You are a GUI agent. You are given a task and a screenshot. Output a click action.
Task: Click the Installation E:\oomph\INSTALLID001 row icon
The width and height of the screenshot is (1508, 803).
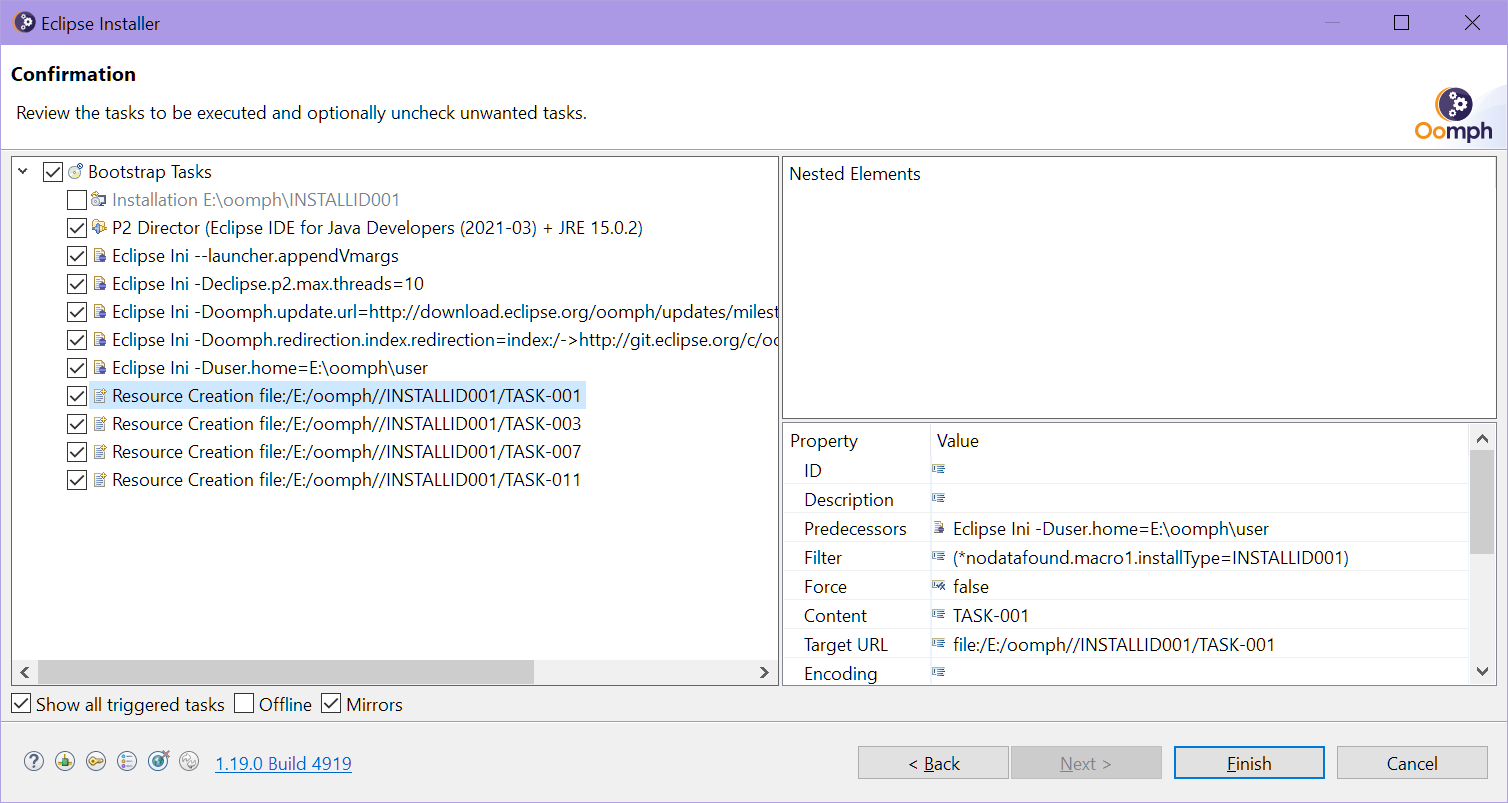point(99,200)
